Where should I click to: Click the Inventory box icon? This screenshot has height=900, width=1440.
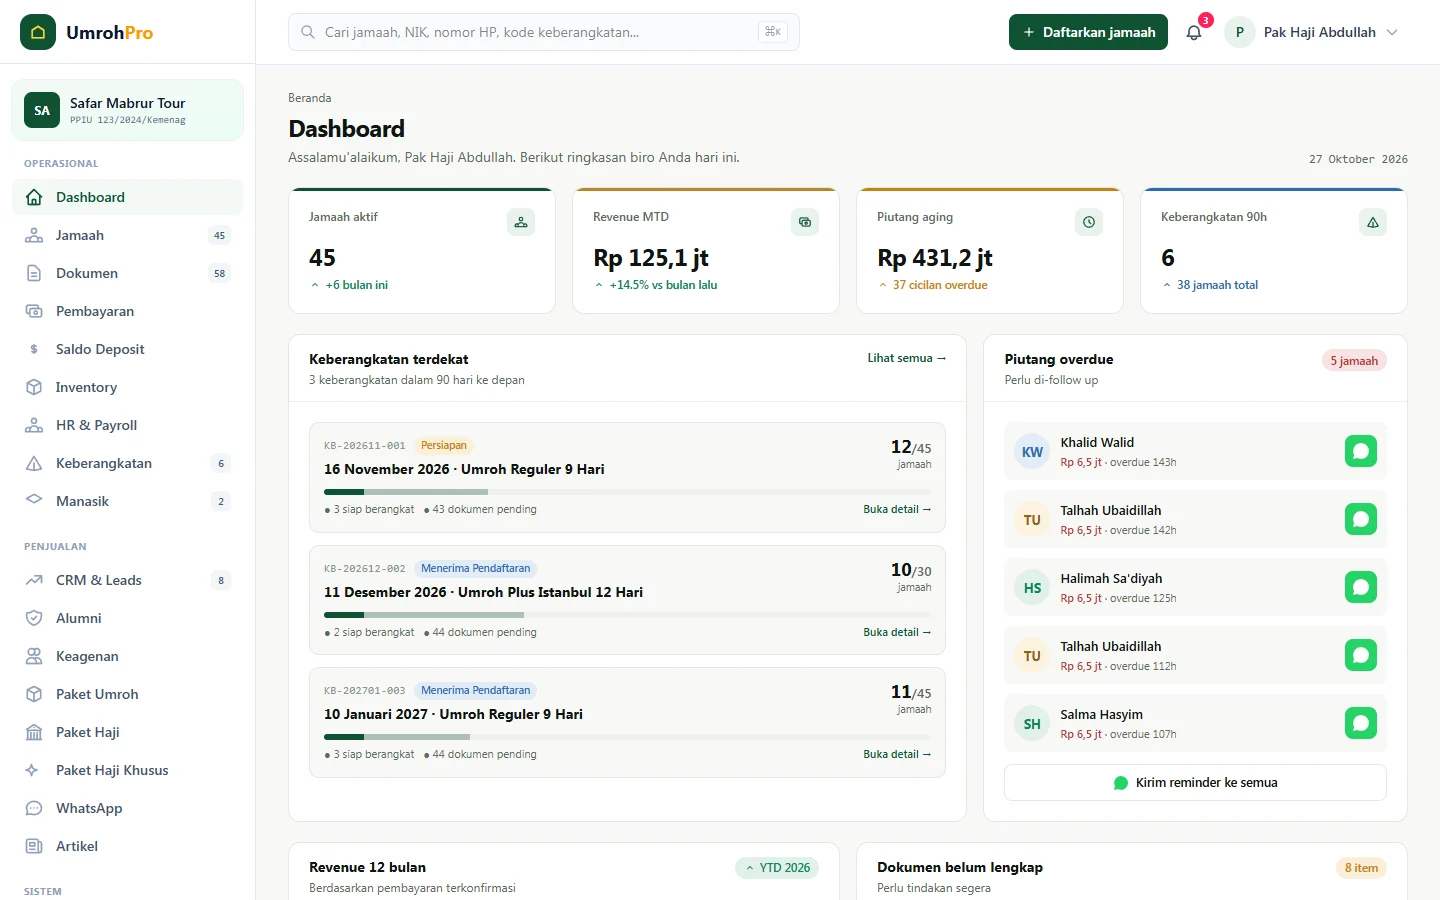(x=34, y=387)
